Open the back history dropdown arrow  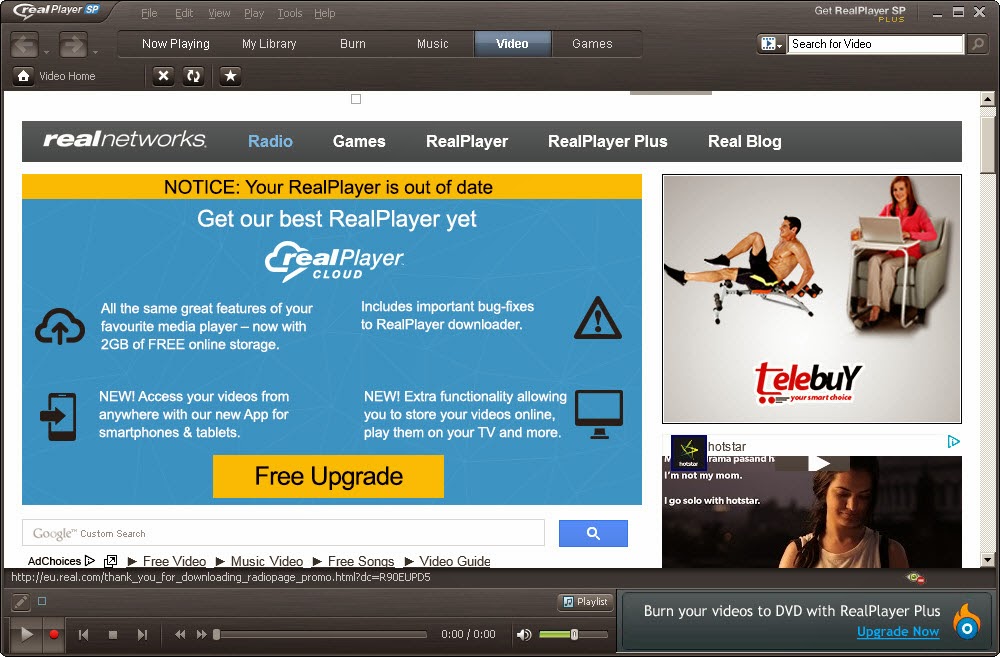pyautogui.click(x=47, y=52)
